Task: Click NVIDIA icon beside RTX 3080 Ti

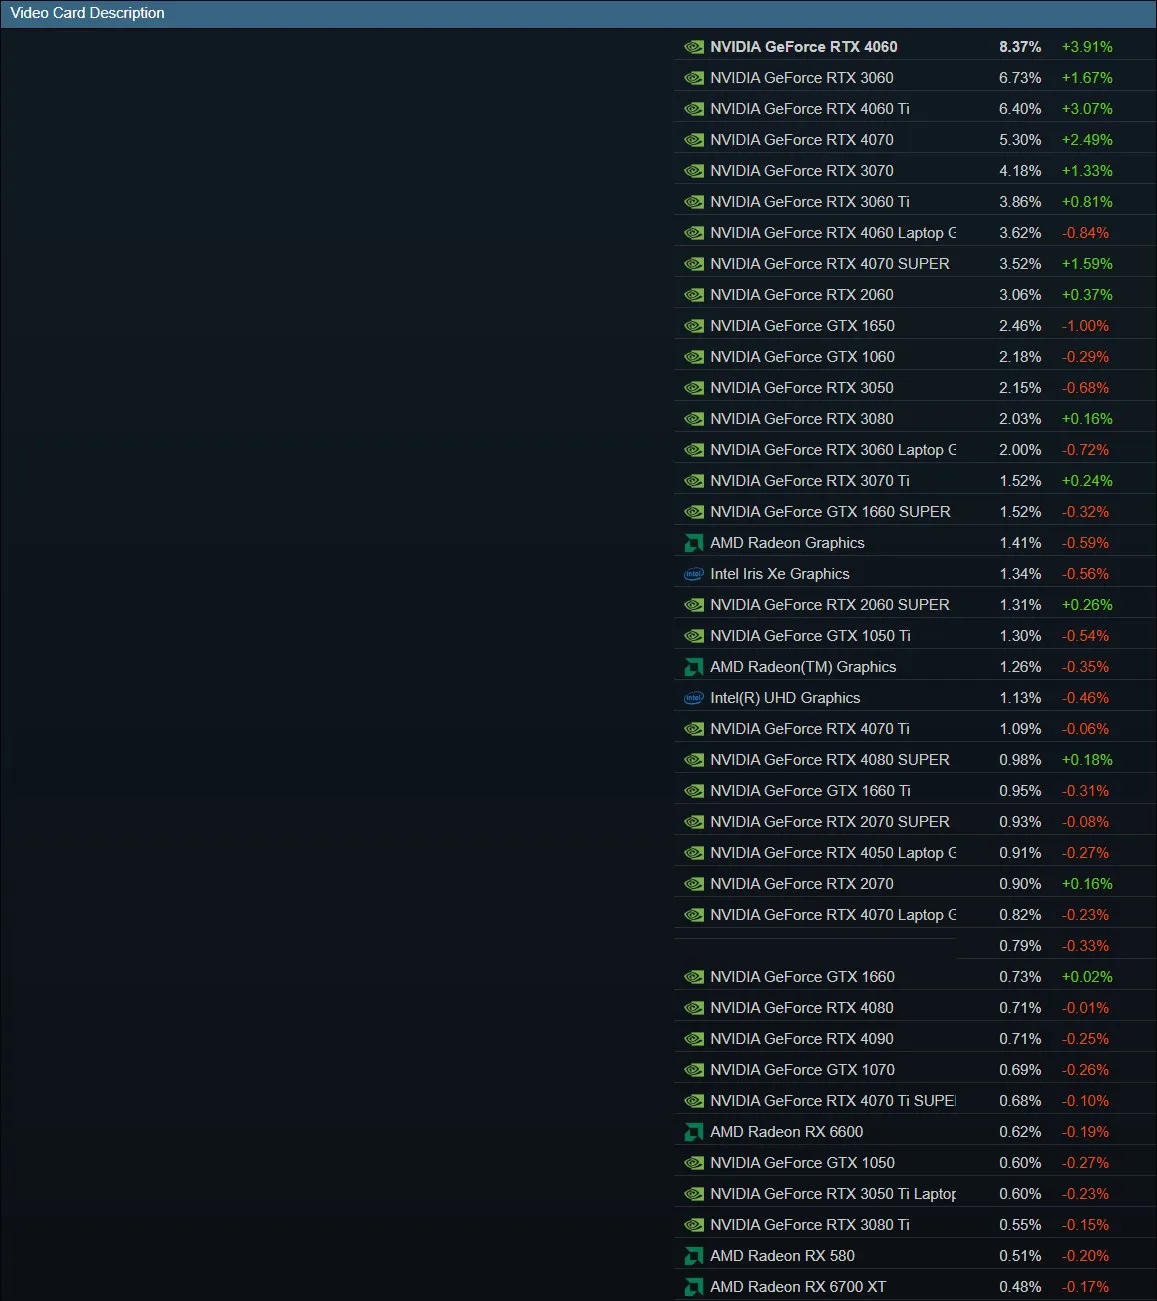Action: point(694,1225)
